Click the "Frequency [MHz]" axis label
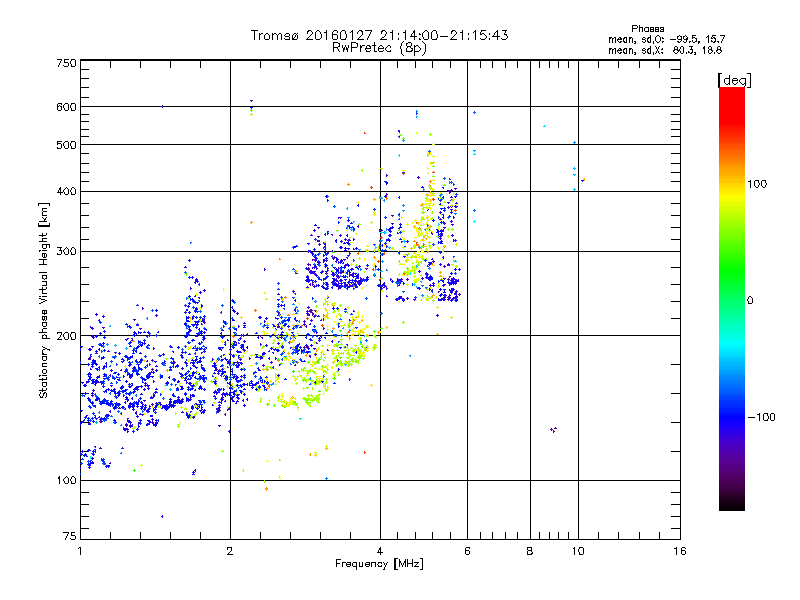The image size is (800, 600). 379,564
